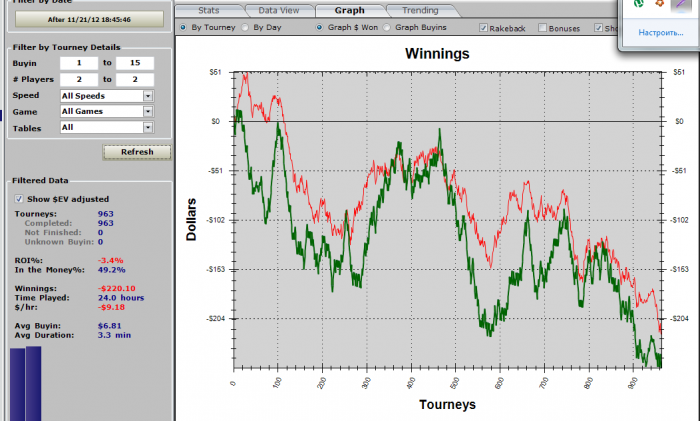Screen dimensions: 700x421
Task: Click the Time Played value 24.0 hours
Action: click(121, 298)
